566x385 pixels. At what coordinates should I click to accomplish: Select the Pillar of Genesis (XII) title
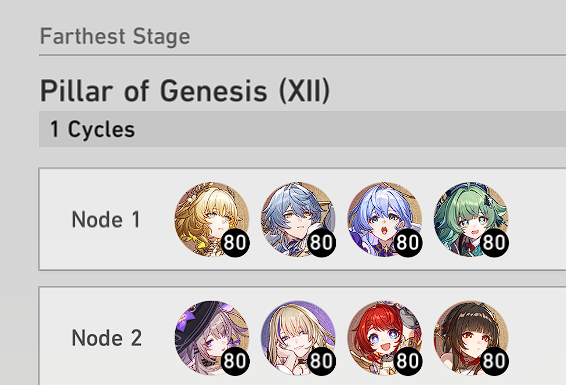pyautogui.click(x=185, y=91)
